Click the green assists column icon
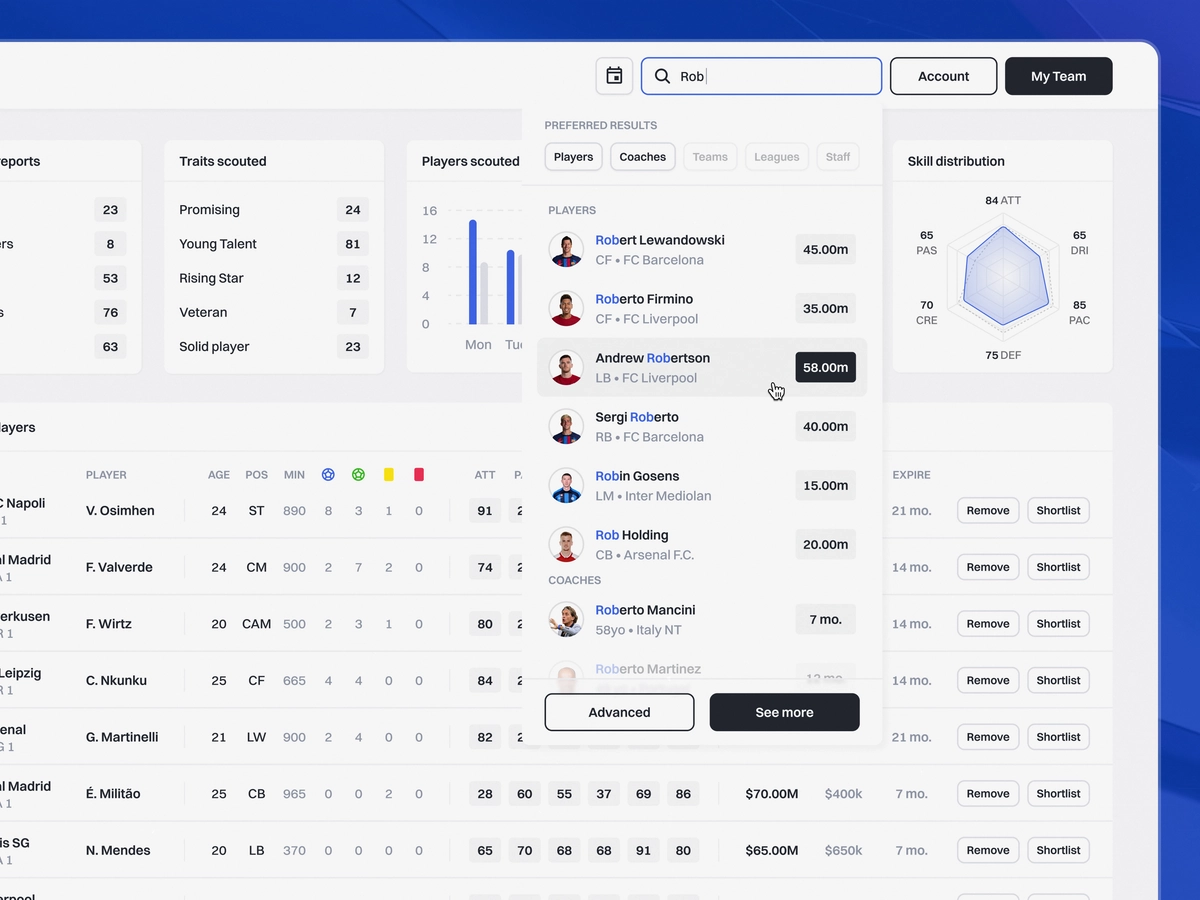The width and height of the screenshot is (1200, 900). [x=358, y=475]
